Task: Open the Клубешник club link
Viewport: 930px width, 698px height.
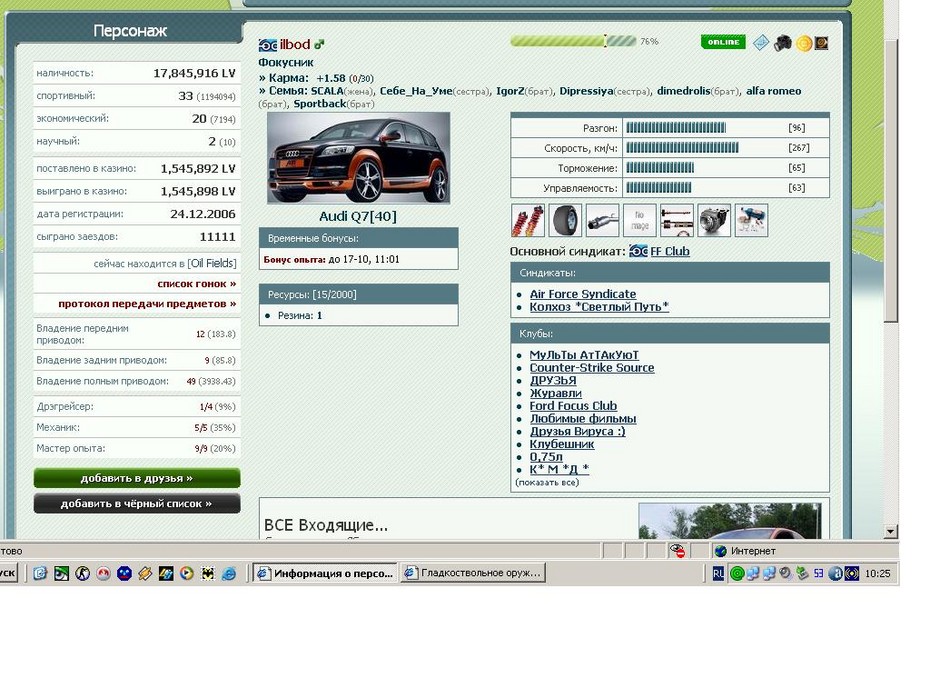Action: tap(562, 444)
